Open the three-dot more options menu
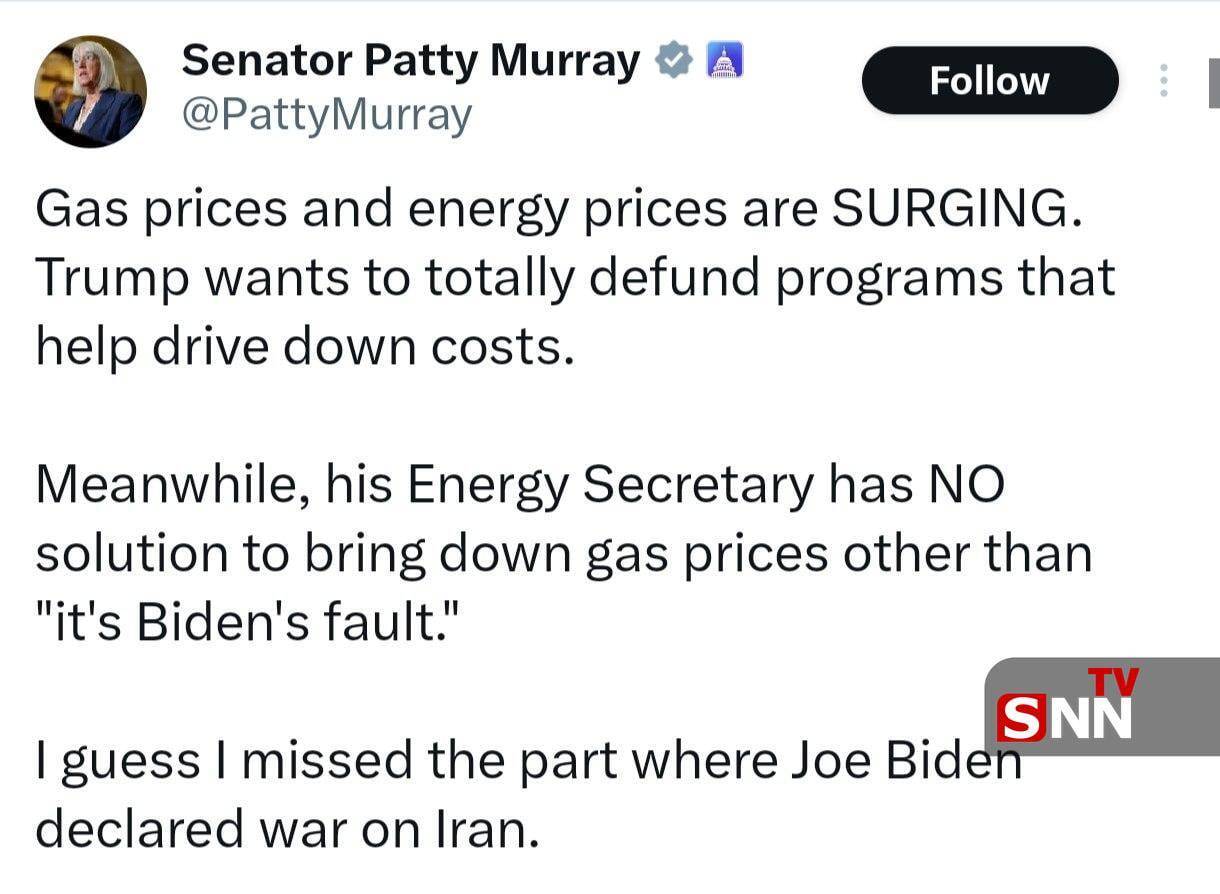This screenshot has height=894, width=1220. [1163, 81]
